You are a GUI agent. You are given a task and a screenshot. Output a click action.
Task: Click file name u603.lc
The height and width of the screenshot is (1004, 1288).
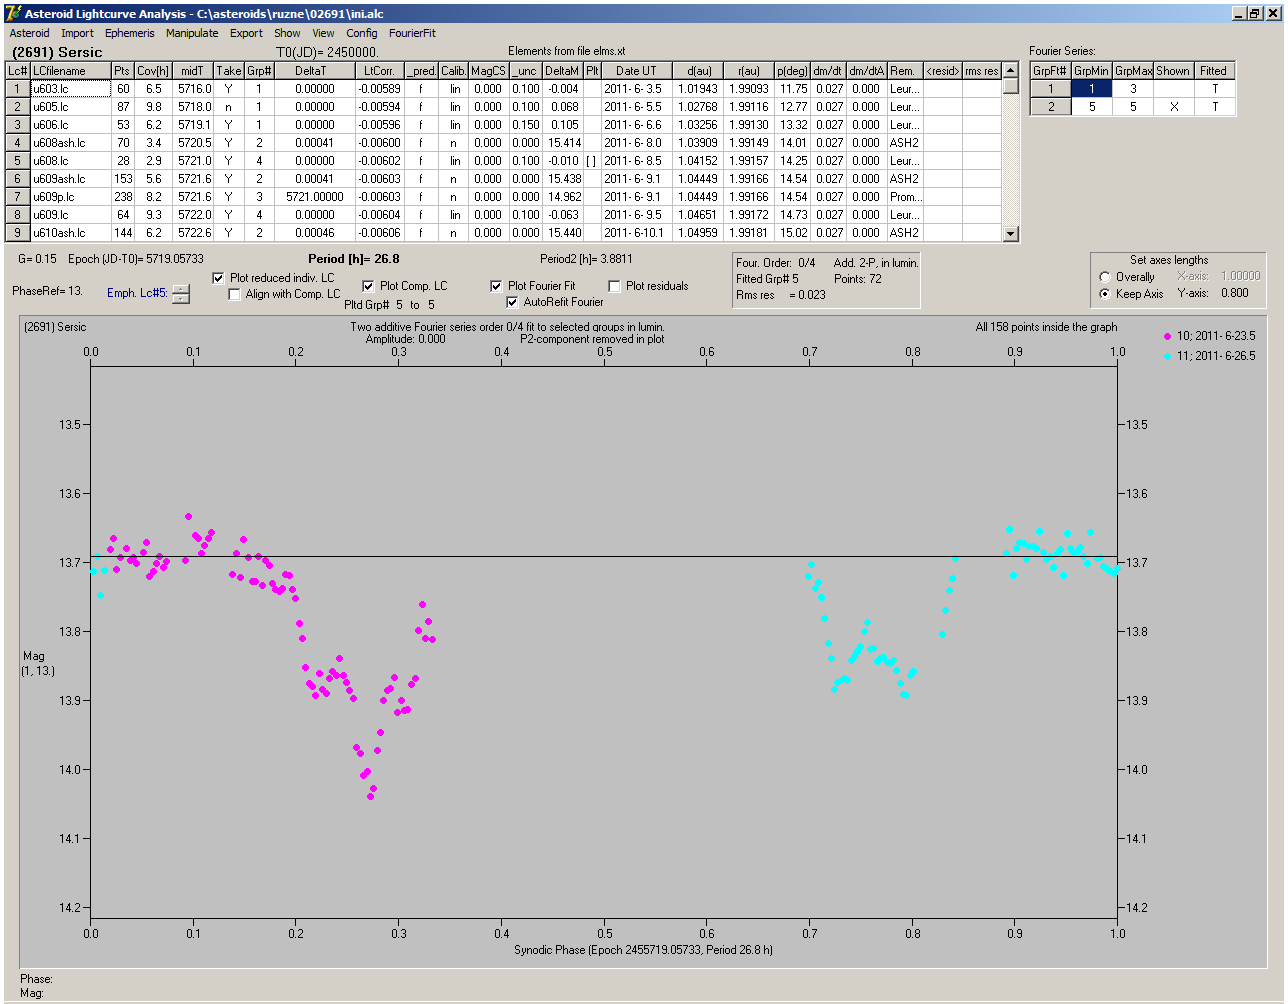[x=70, y=89]
